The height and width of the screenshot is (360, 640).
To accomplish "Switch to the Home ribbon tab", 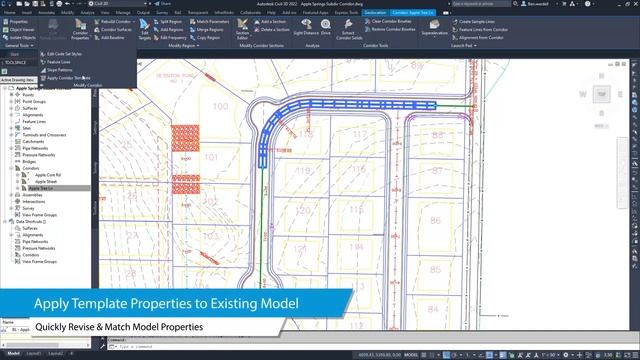I will coord(9,13).
